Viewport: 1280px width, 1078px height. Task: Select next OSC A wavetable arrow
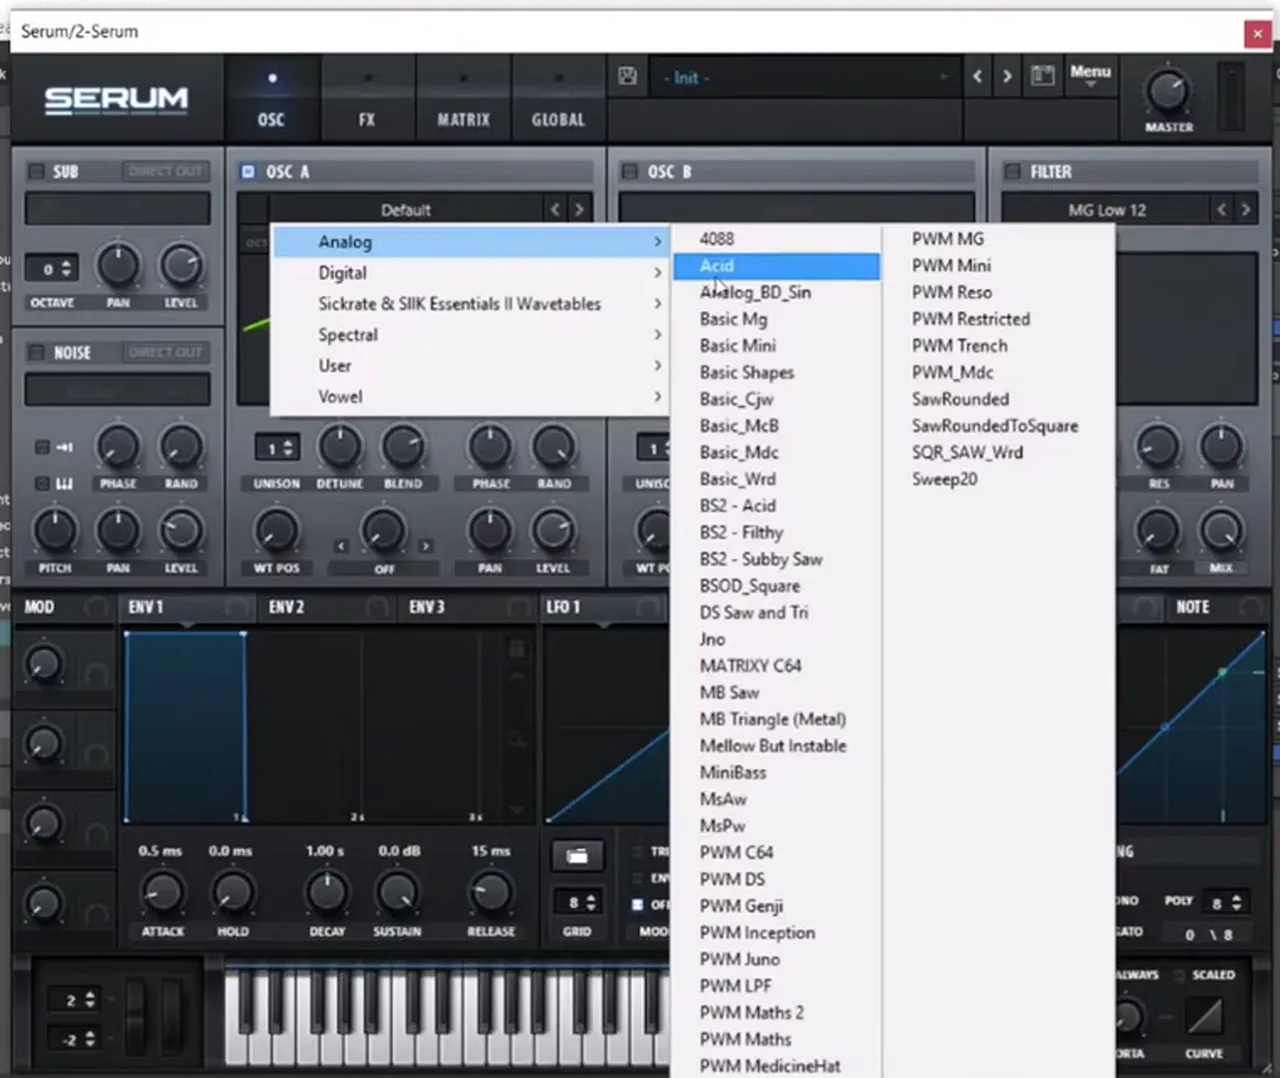tap(579, 210)
